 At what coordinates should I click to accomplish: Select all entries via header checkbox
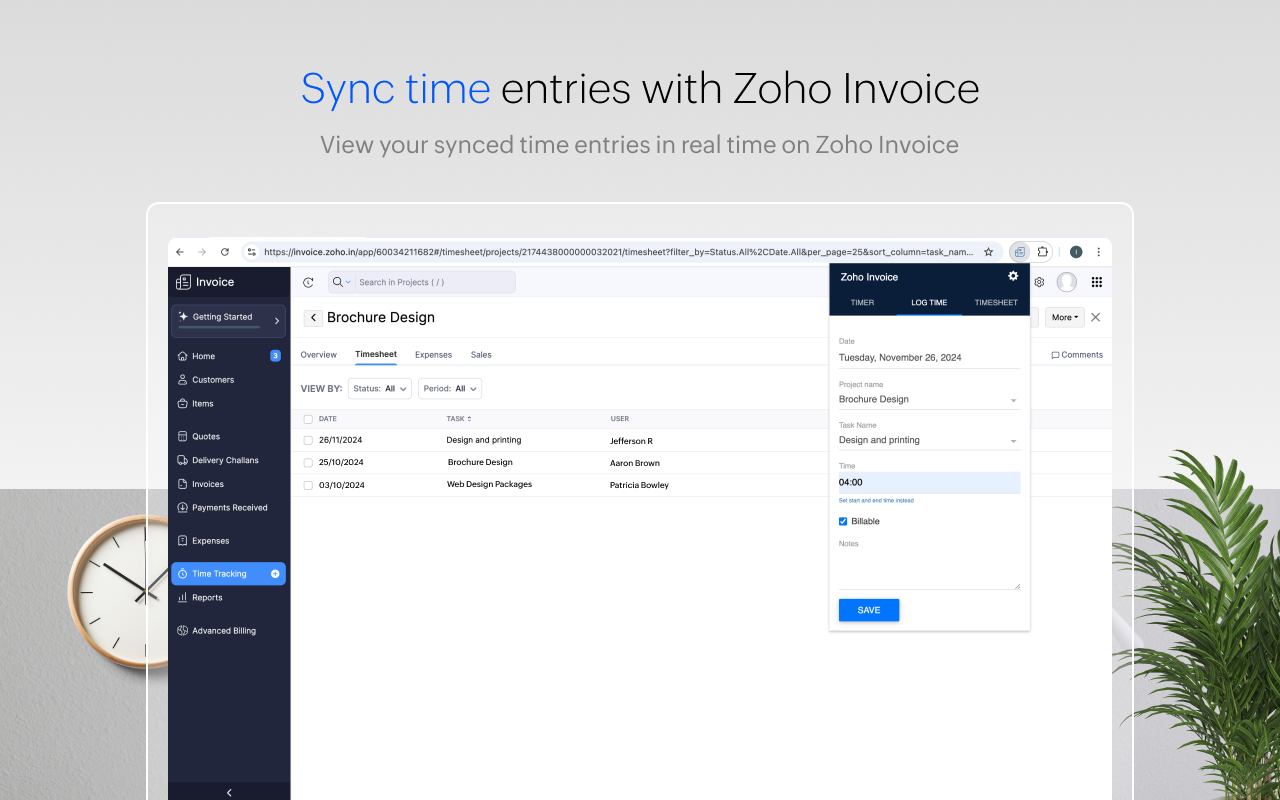coord(308,419)
